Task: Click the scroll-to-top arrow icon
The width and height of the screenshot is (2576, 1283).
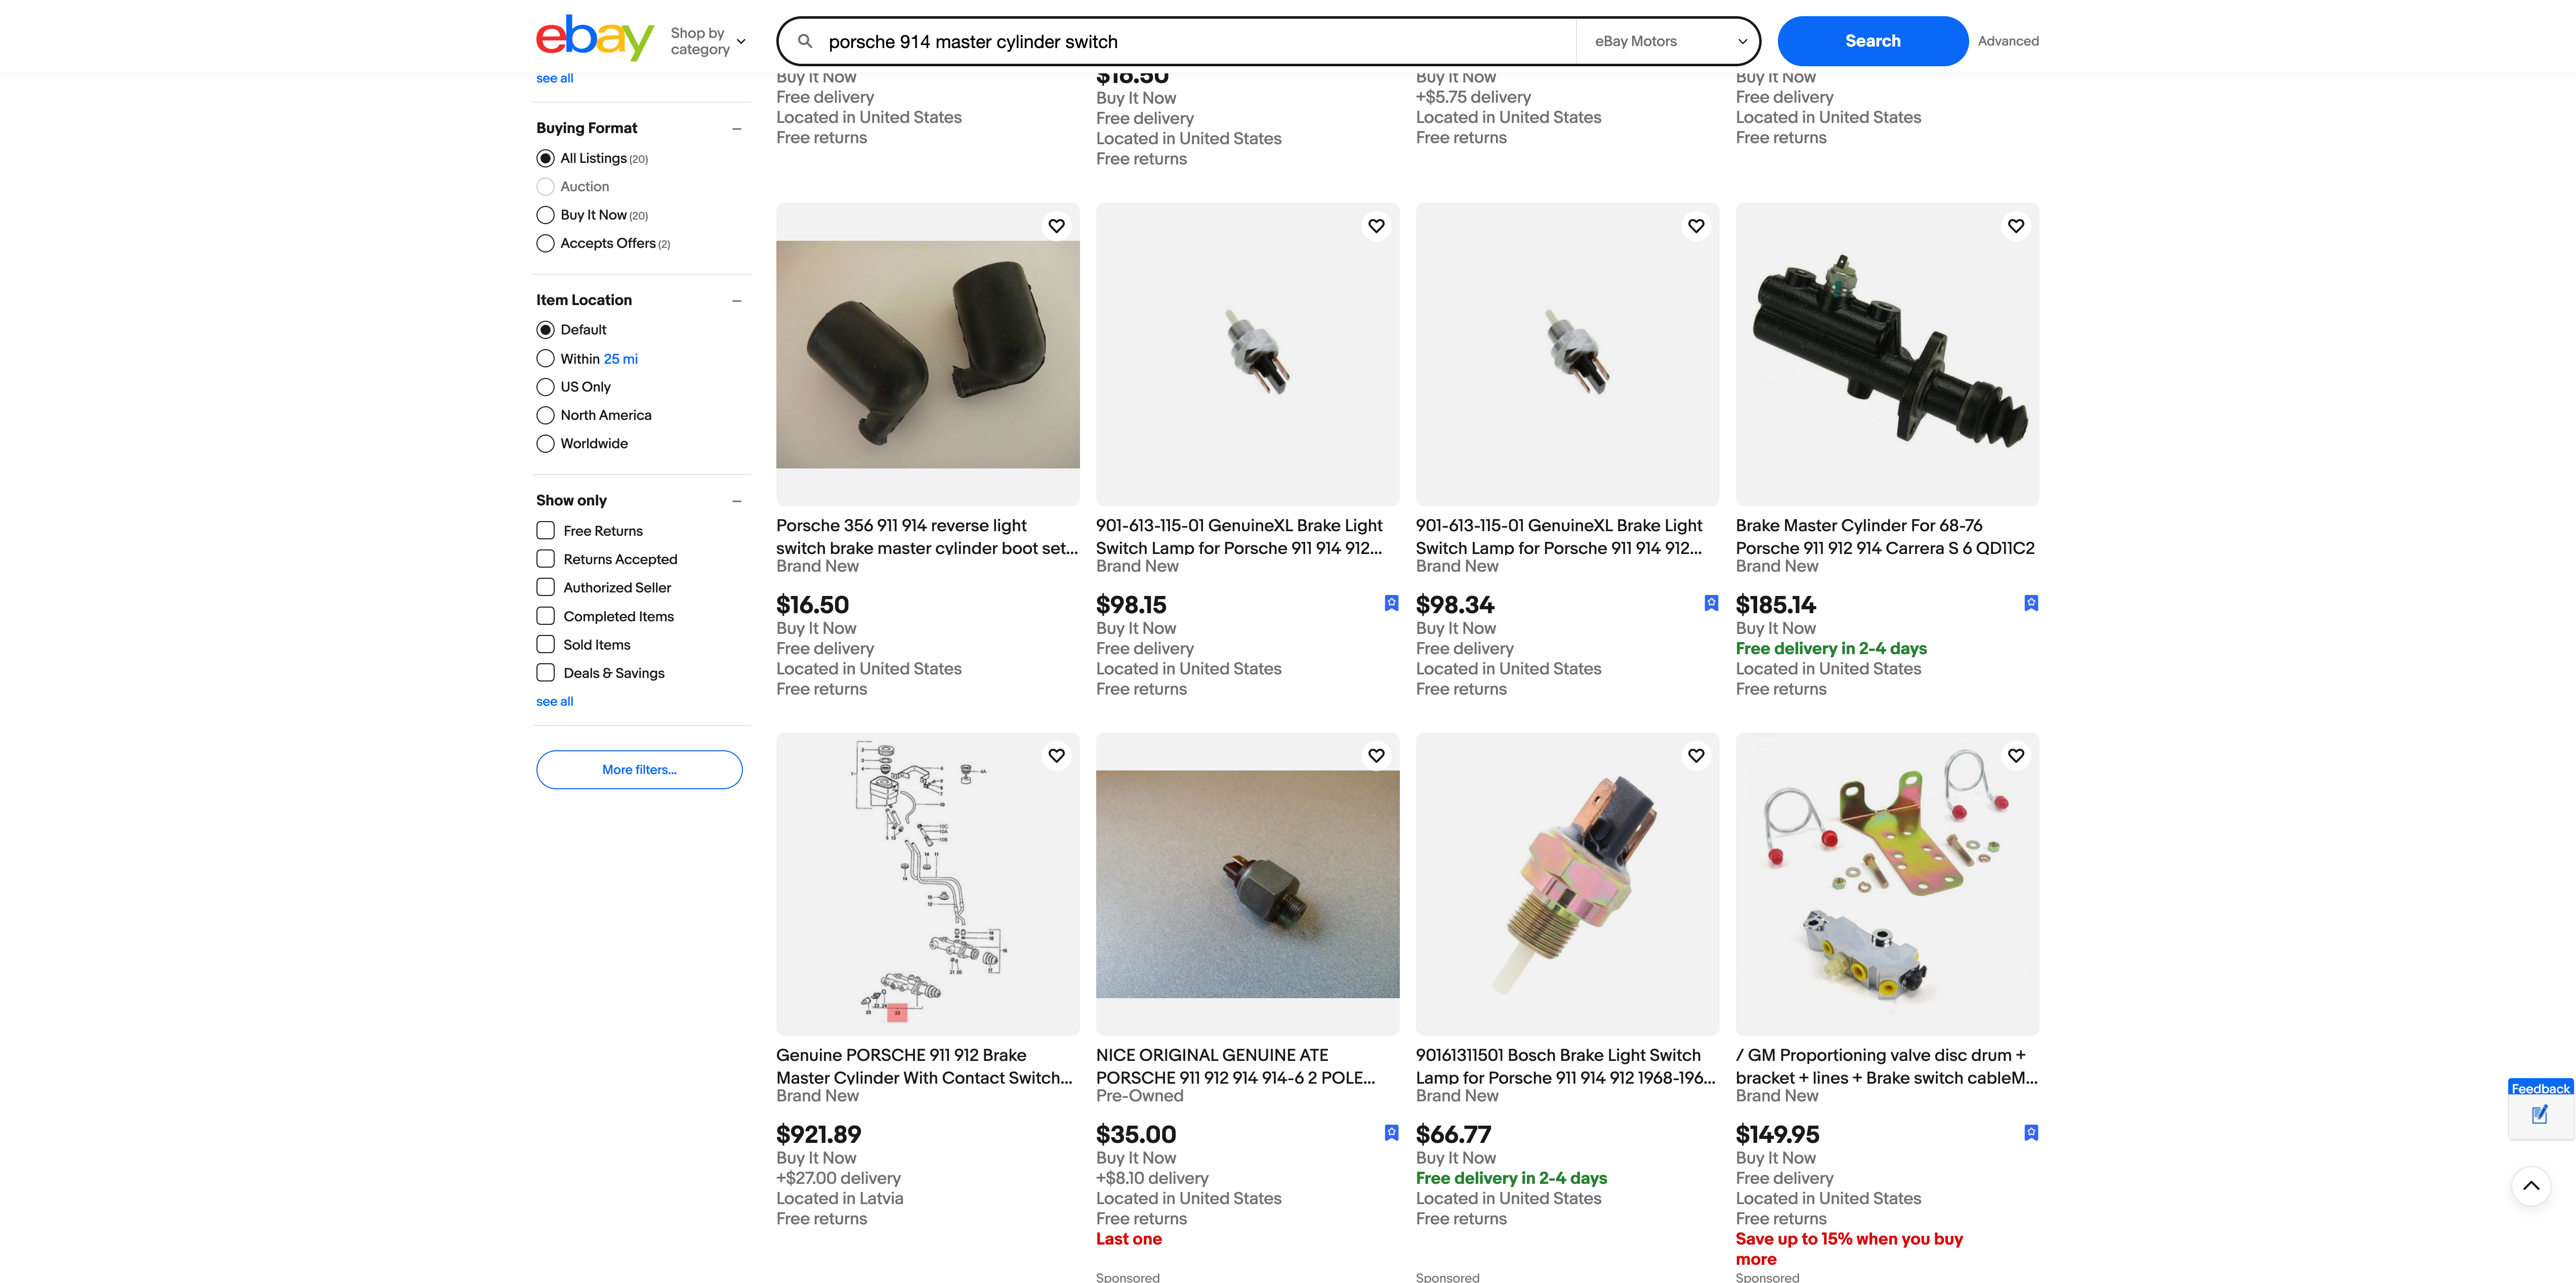Action: point(2530,1186)
